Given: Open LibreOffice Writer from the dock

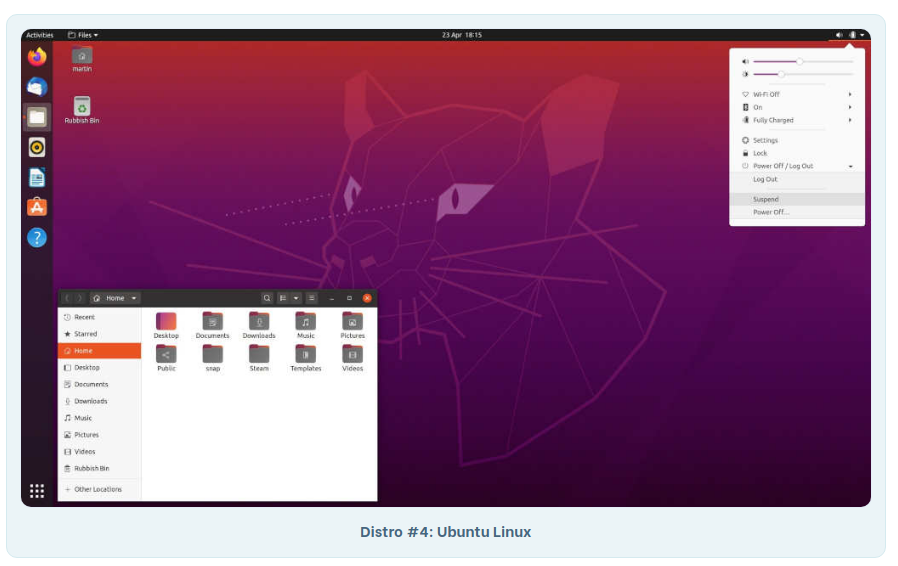Looking at the screenshot, I should click(x=37, y=178).
